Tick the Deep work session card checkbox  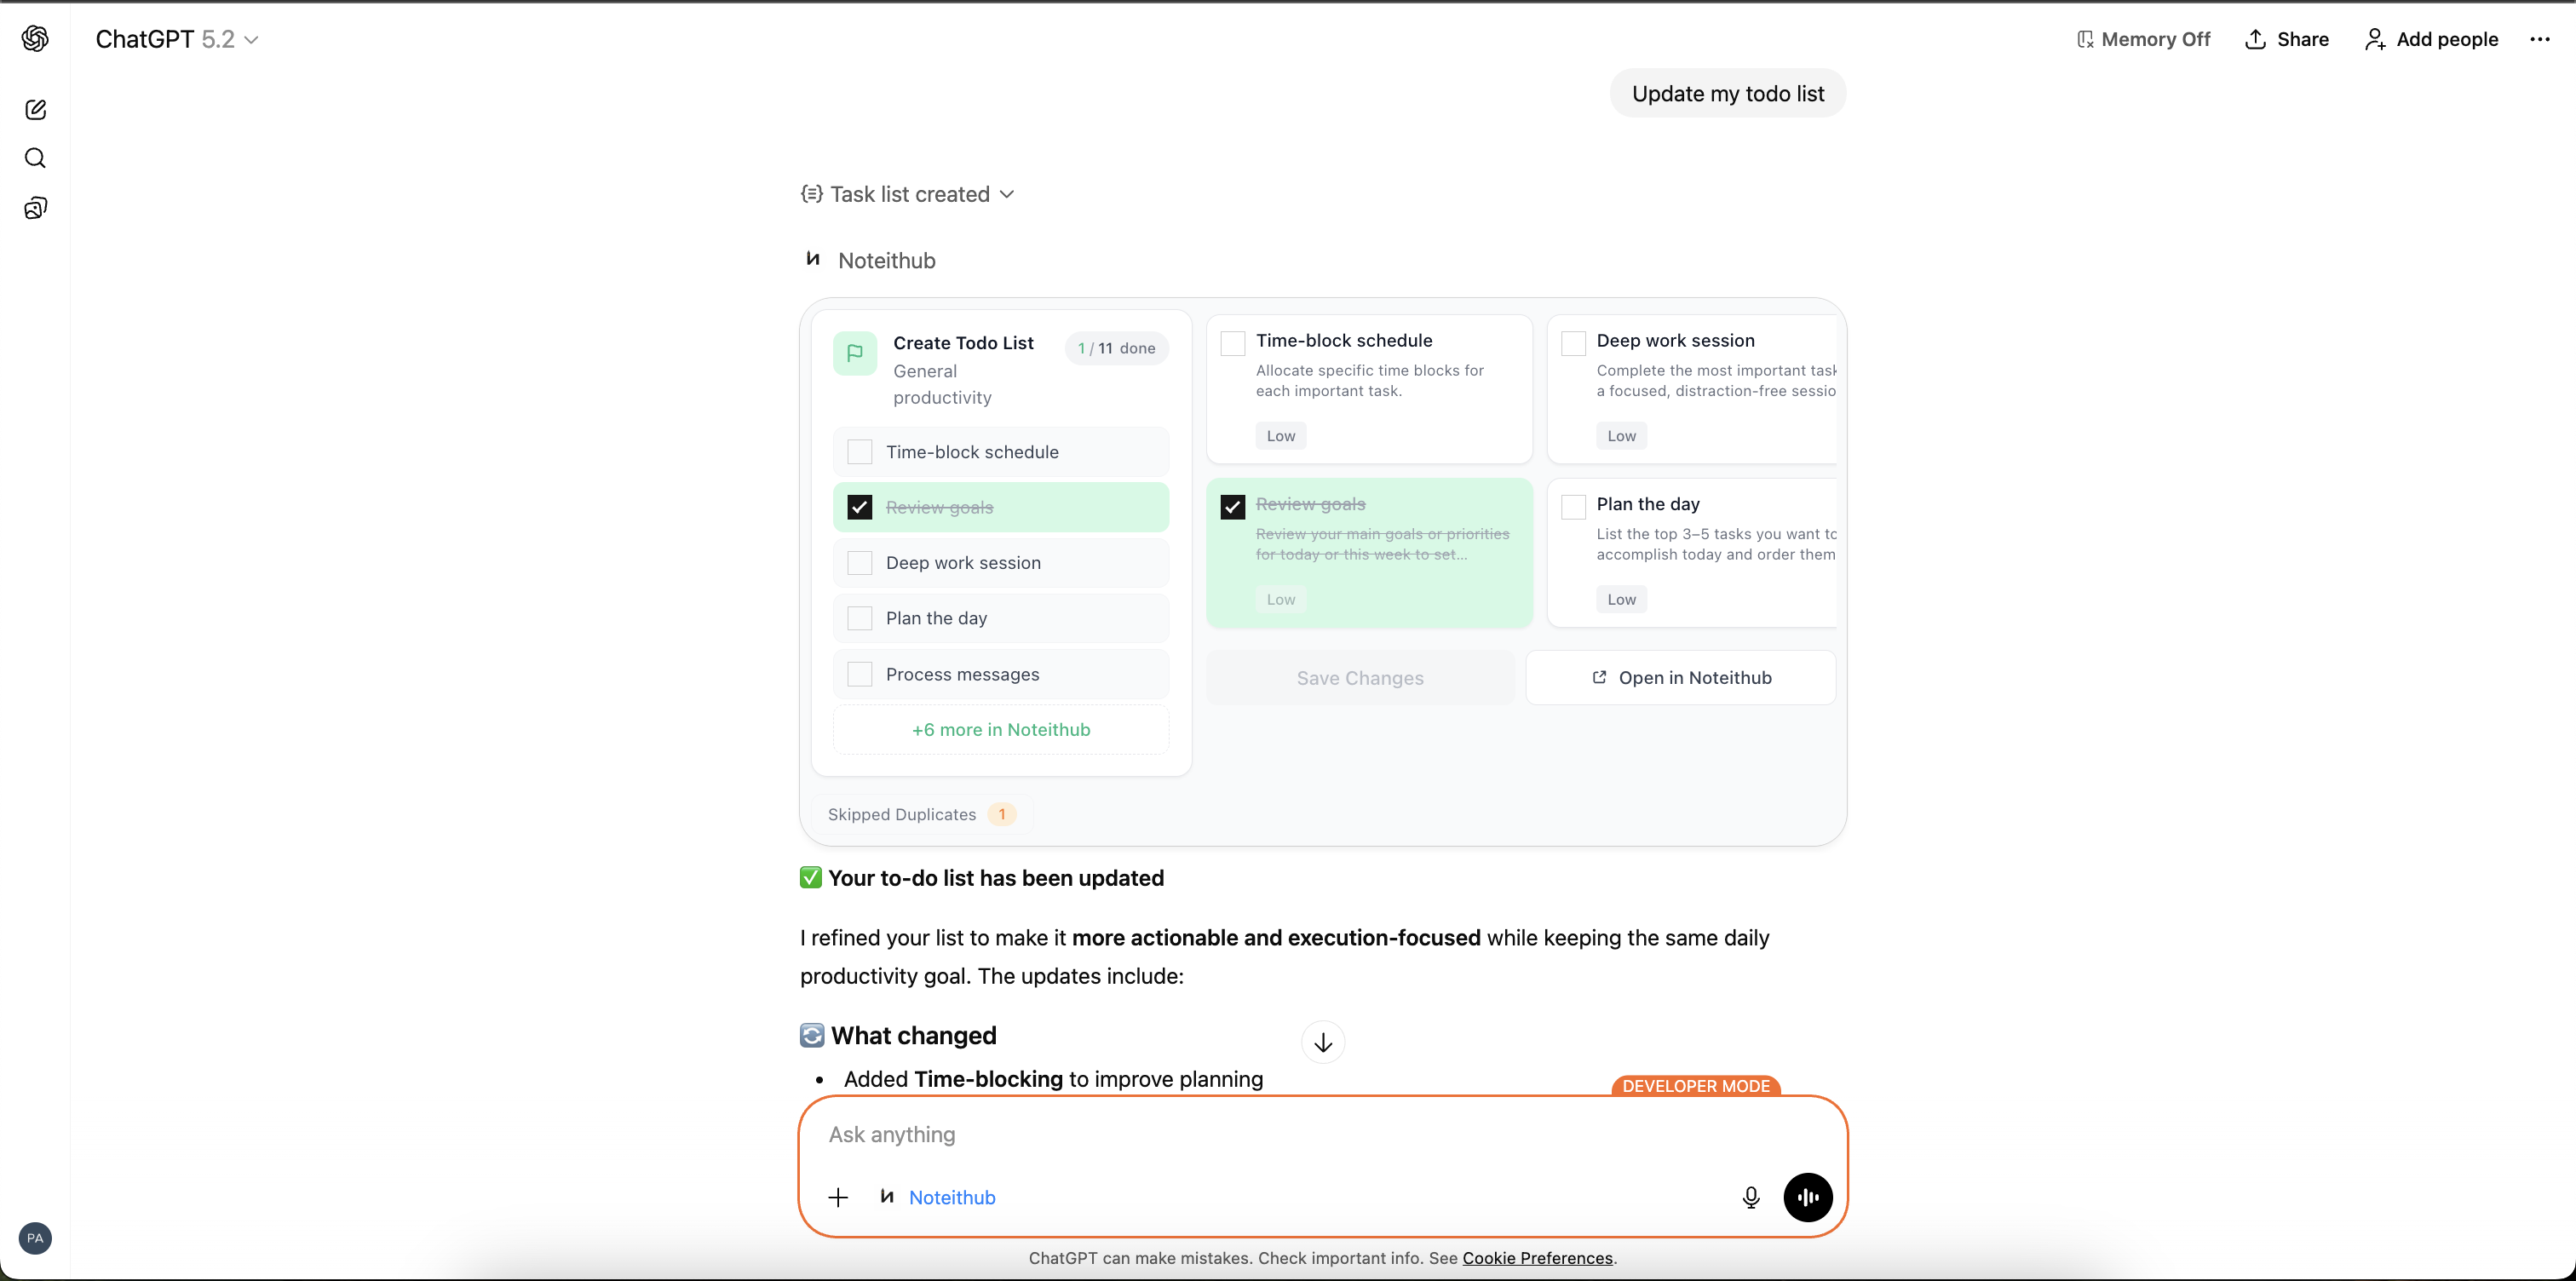click(1573, 343)
